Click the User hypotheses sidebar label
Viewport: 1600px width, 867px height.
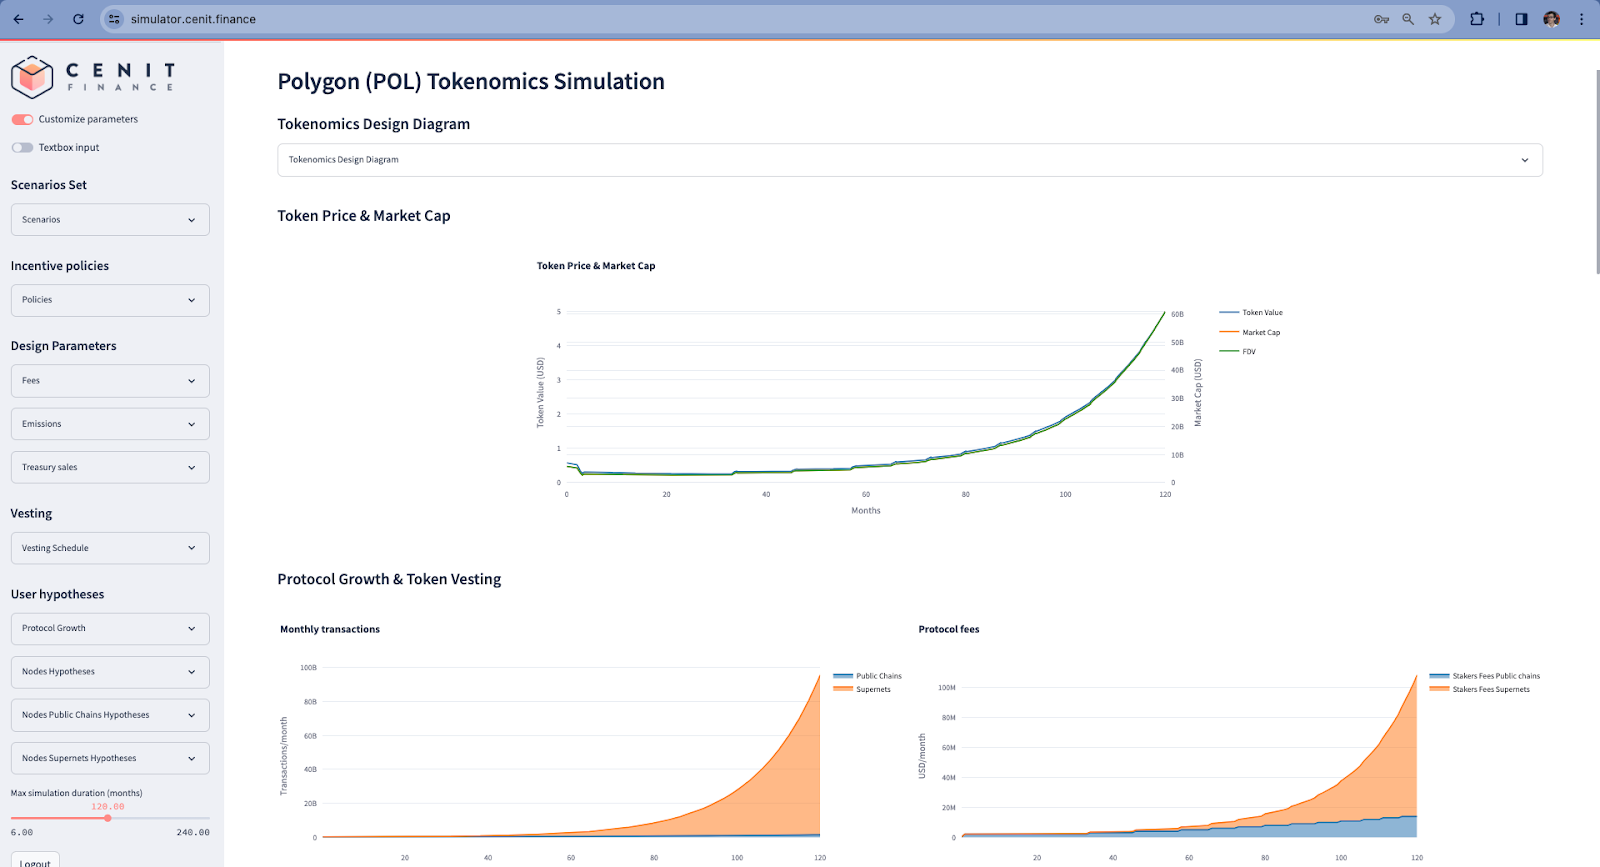pyautogui.click(x=58, y=594)
